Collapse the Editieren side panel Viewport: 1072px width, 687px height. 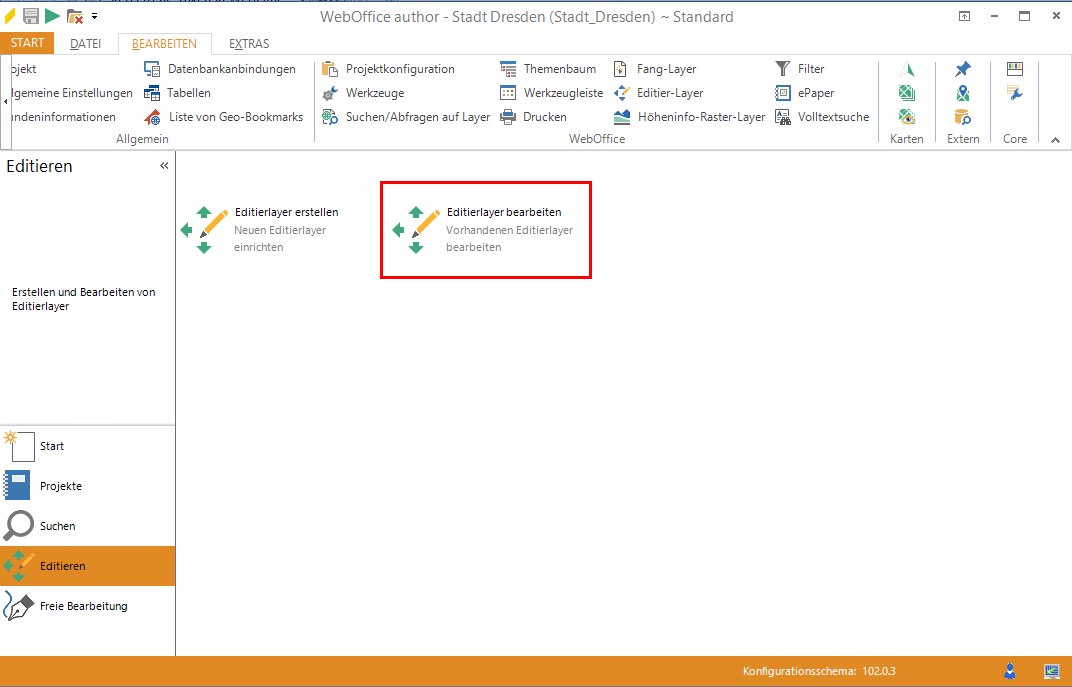pyautogui.click(x=164, y=166)
